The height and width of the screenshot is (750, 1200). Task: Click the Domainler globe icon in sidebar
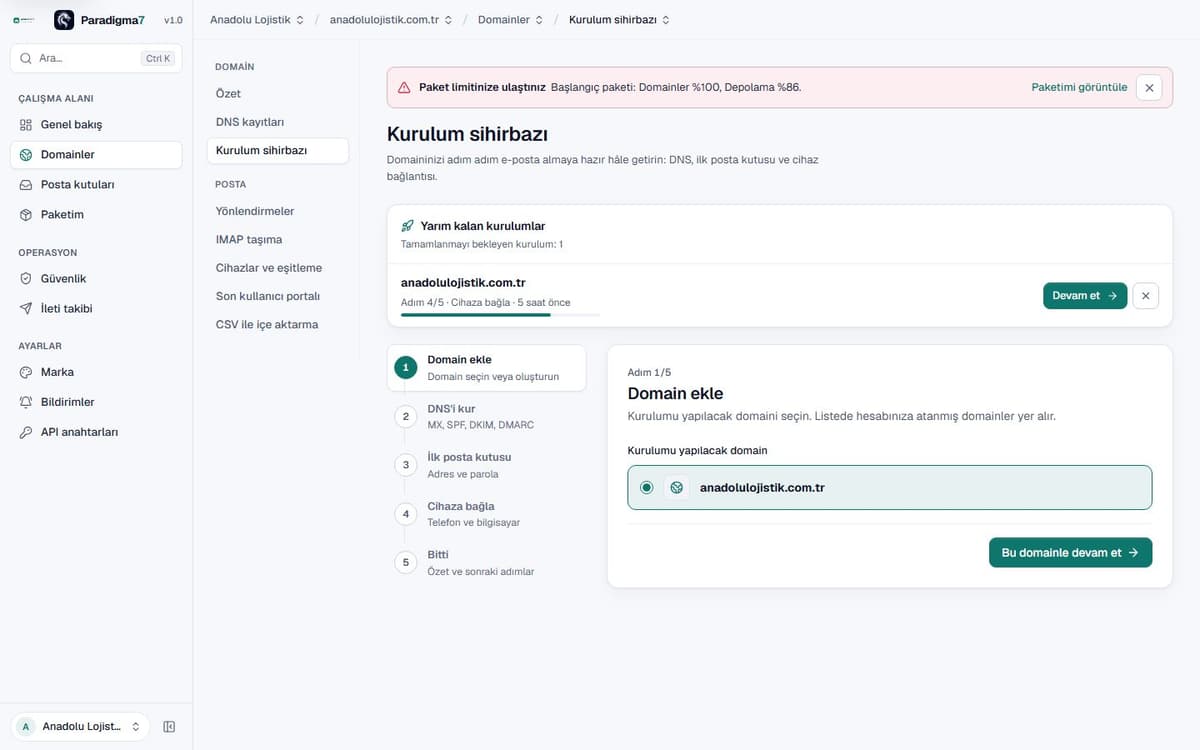click(26, 155)
